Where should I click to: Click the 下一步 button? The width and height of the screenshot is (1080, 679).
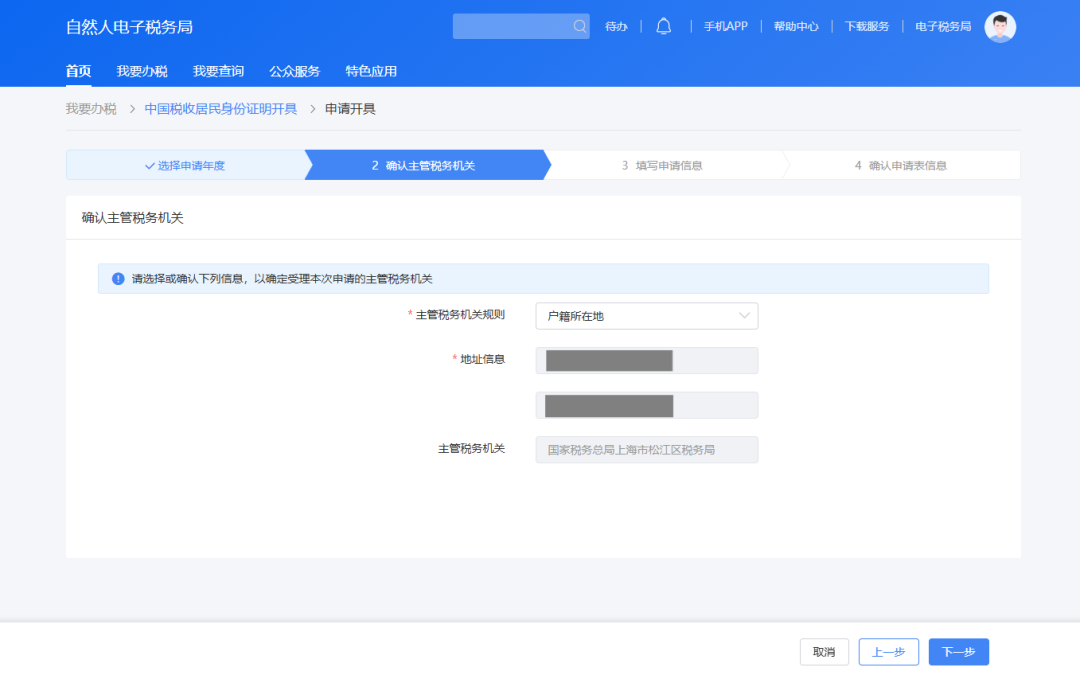click(958, 652)
